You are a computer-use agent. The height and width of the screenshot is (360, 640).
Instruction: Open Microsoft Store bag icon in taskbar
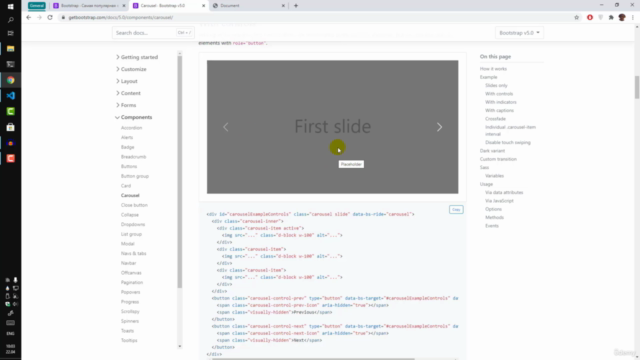click(x=11, y=127)
